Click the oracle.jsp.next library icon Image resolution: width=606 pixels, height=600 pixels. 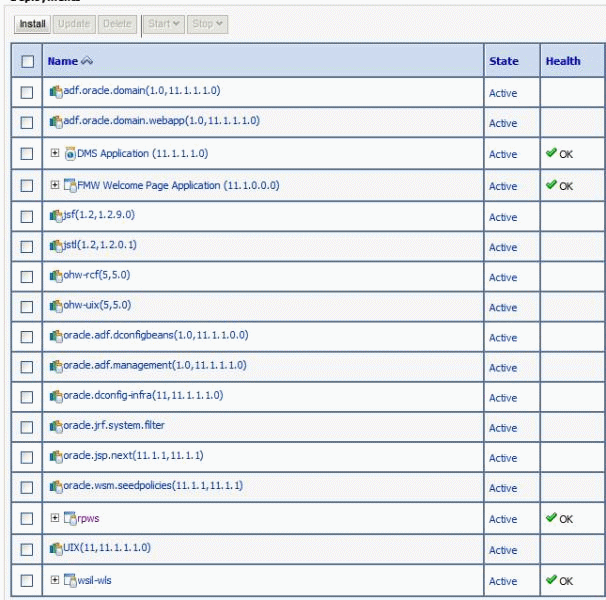[x=56, y=457]
